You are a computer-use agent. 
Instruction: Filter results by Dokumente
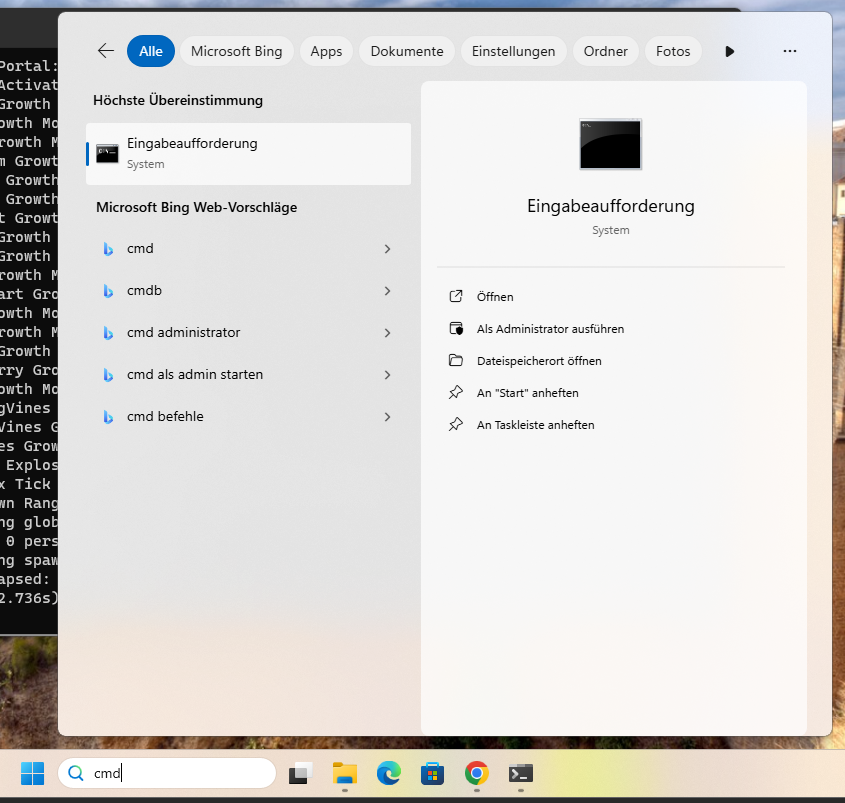(x=406, y=51)
